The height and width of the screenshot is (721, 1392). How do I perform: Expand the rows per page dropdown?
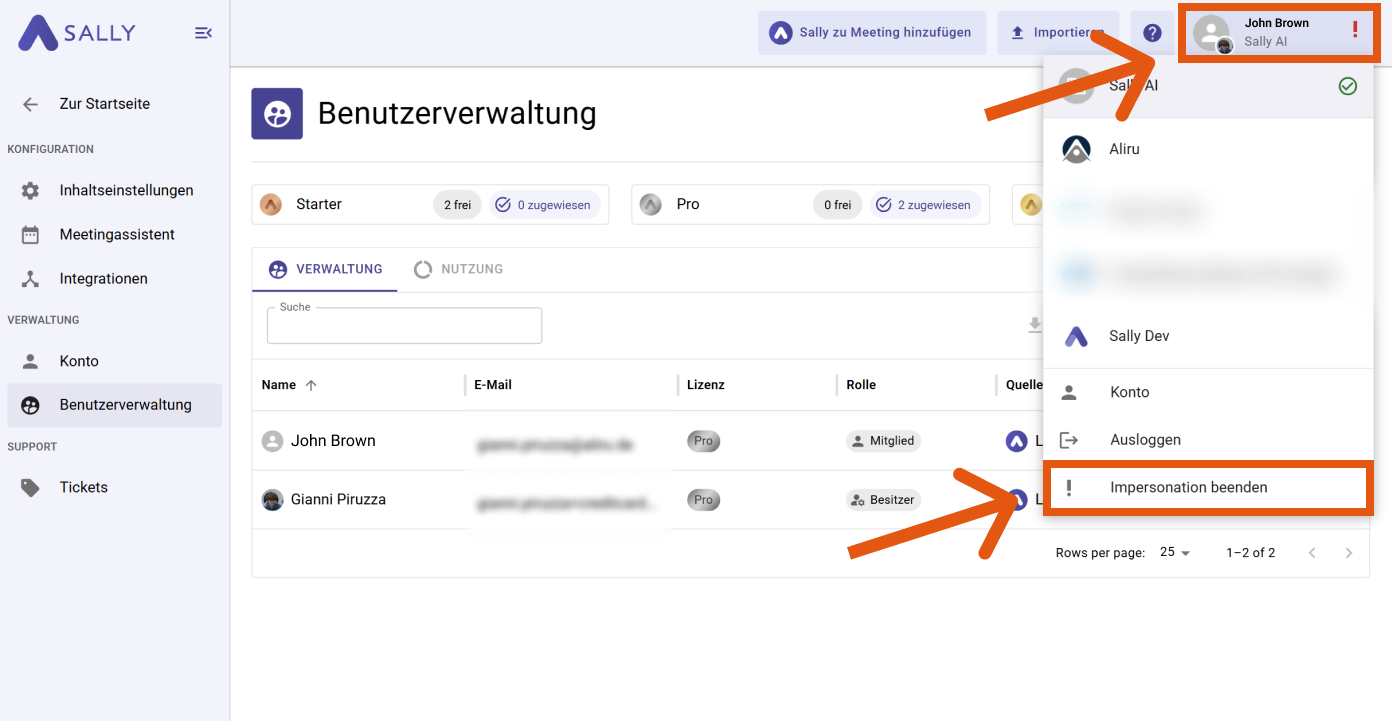[1175, 553]
